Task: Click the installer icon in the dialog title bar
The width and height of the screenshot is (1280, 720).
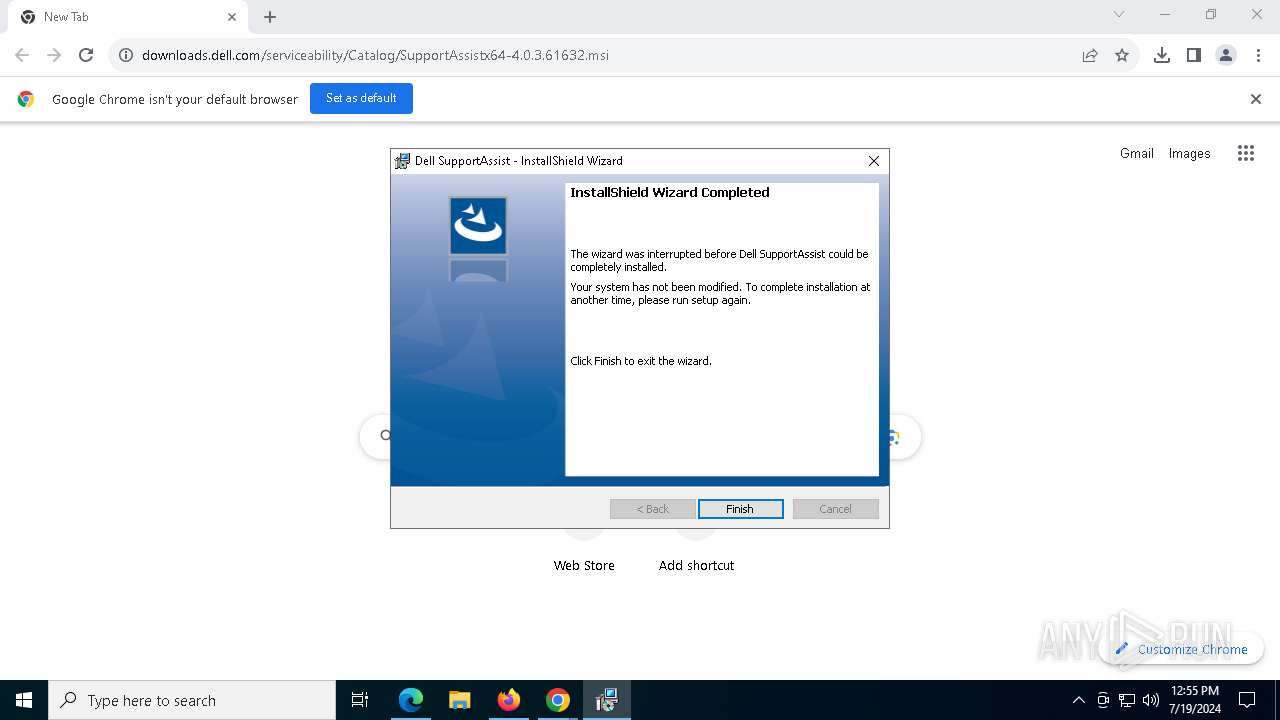Action: pyautogui.click(x=402, y=161)
